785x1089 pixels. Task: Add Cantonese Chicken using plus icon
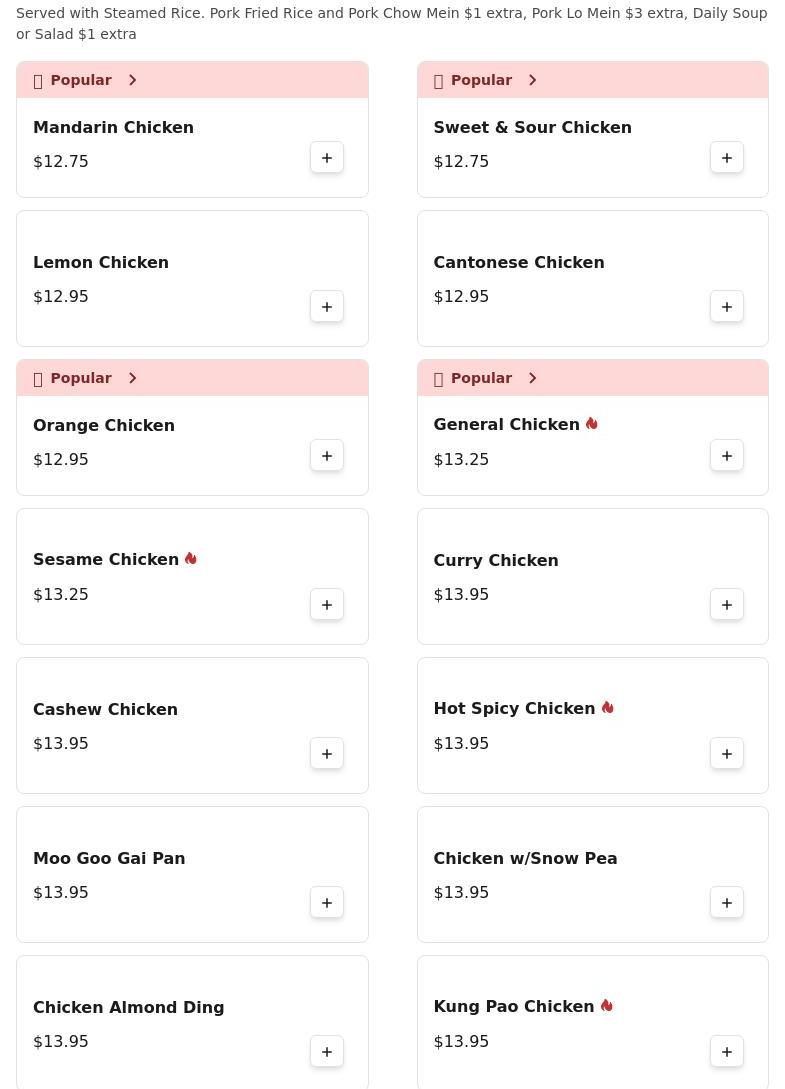point(727,307)
